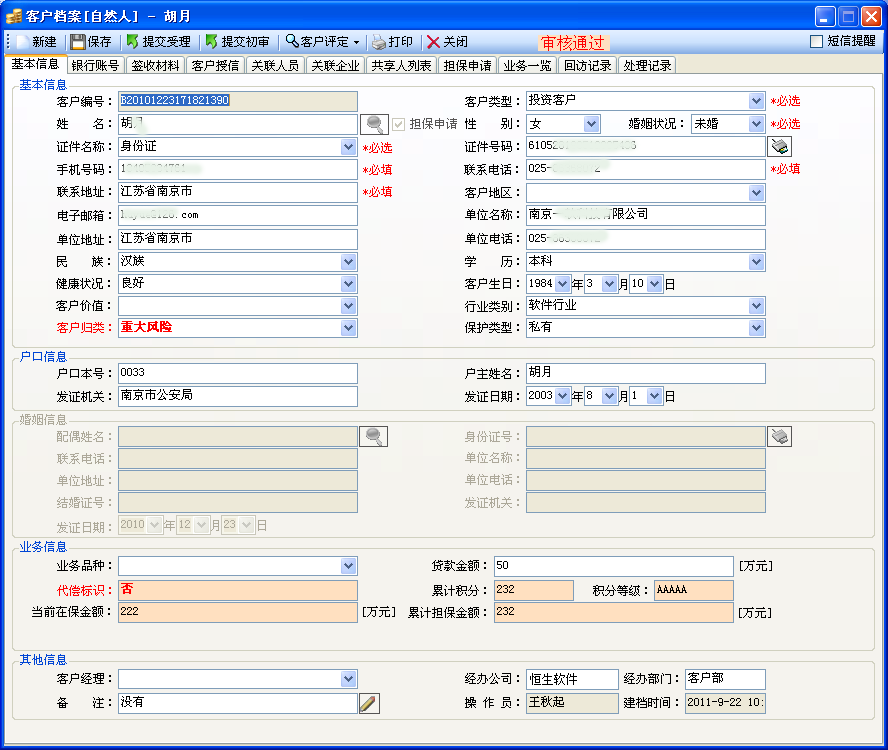
Task: Switch to the 关联企业 tab
Action: tap(335, 66)
